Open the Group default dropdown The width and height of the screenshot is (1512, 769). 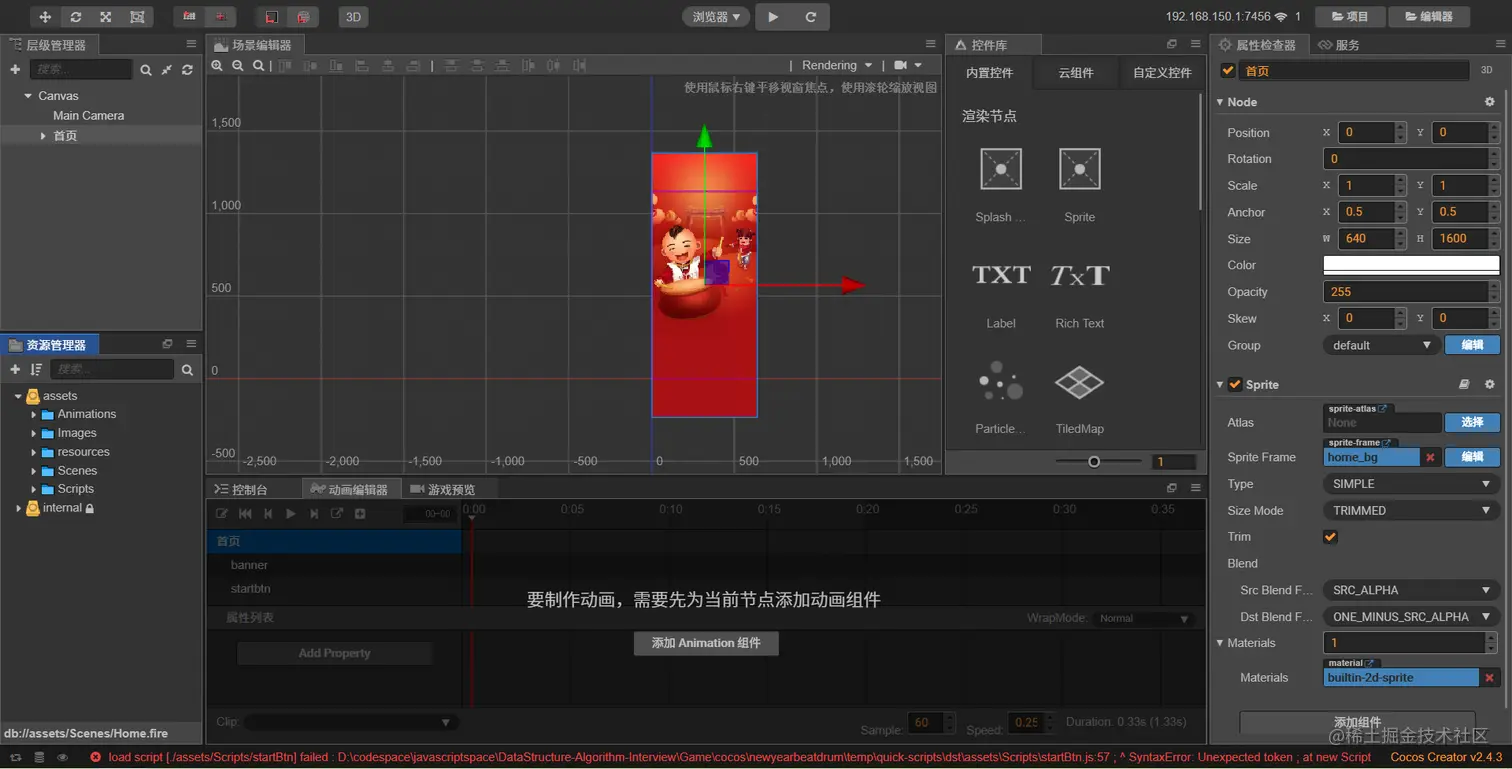click(1381, 345)
